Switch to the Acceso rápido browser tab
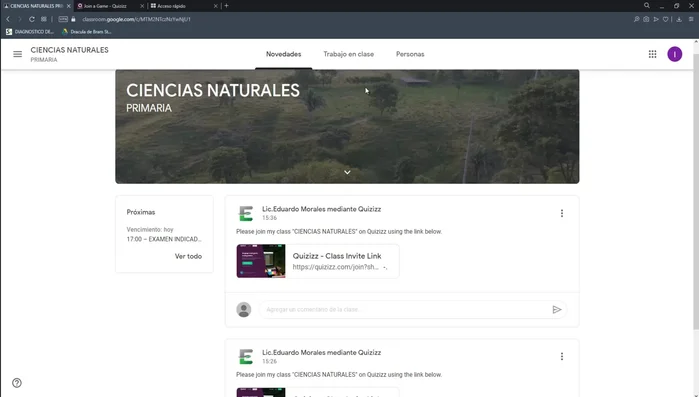Image resolution: width=699 pixels, height=397 pixels. (x=184, y=6)
